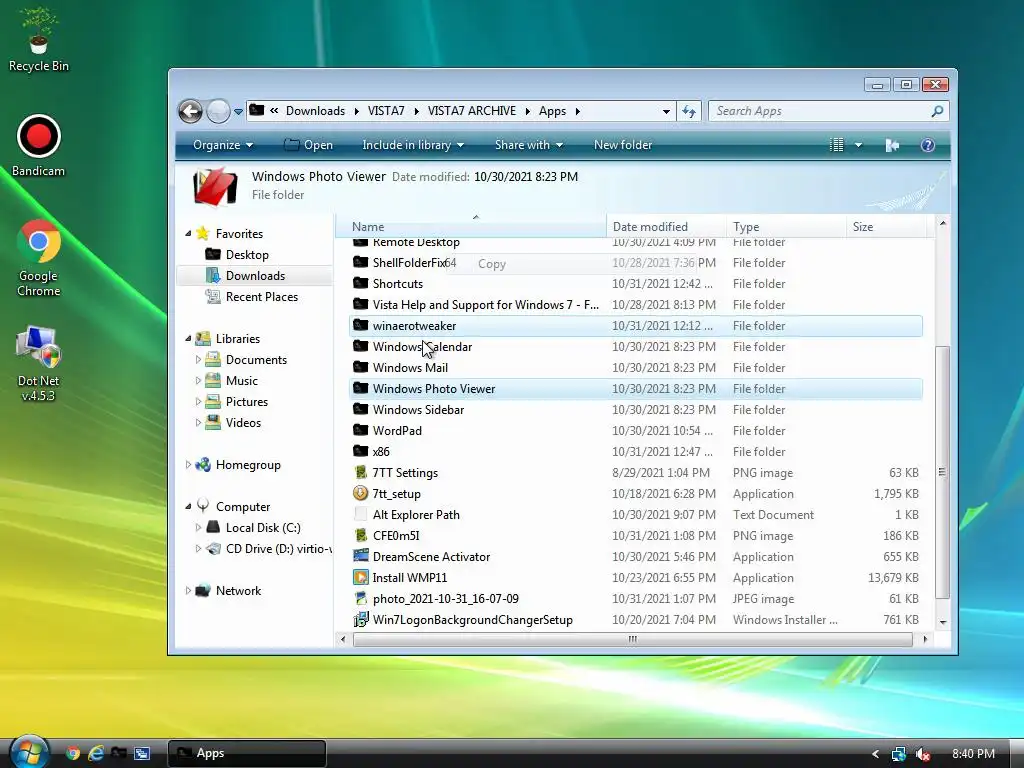Navigate to VISTA7 in the address breadcrumb
The height and width of the screenshot is (768, 1024).
(386, 111)
